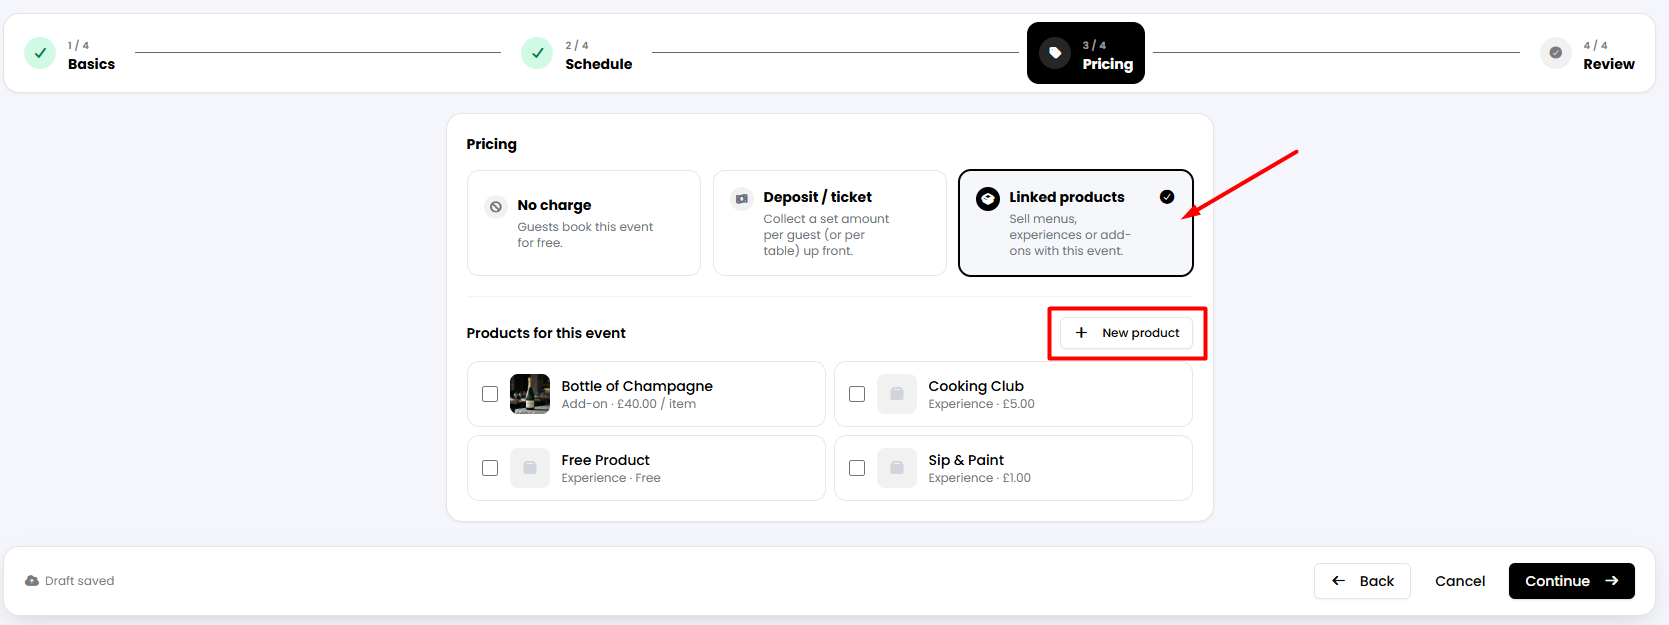Click the No charge circle-slash icon
The image size is (1669, 625).
(496, 207)
